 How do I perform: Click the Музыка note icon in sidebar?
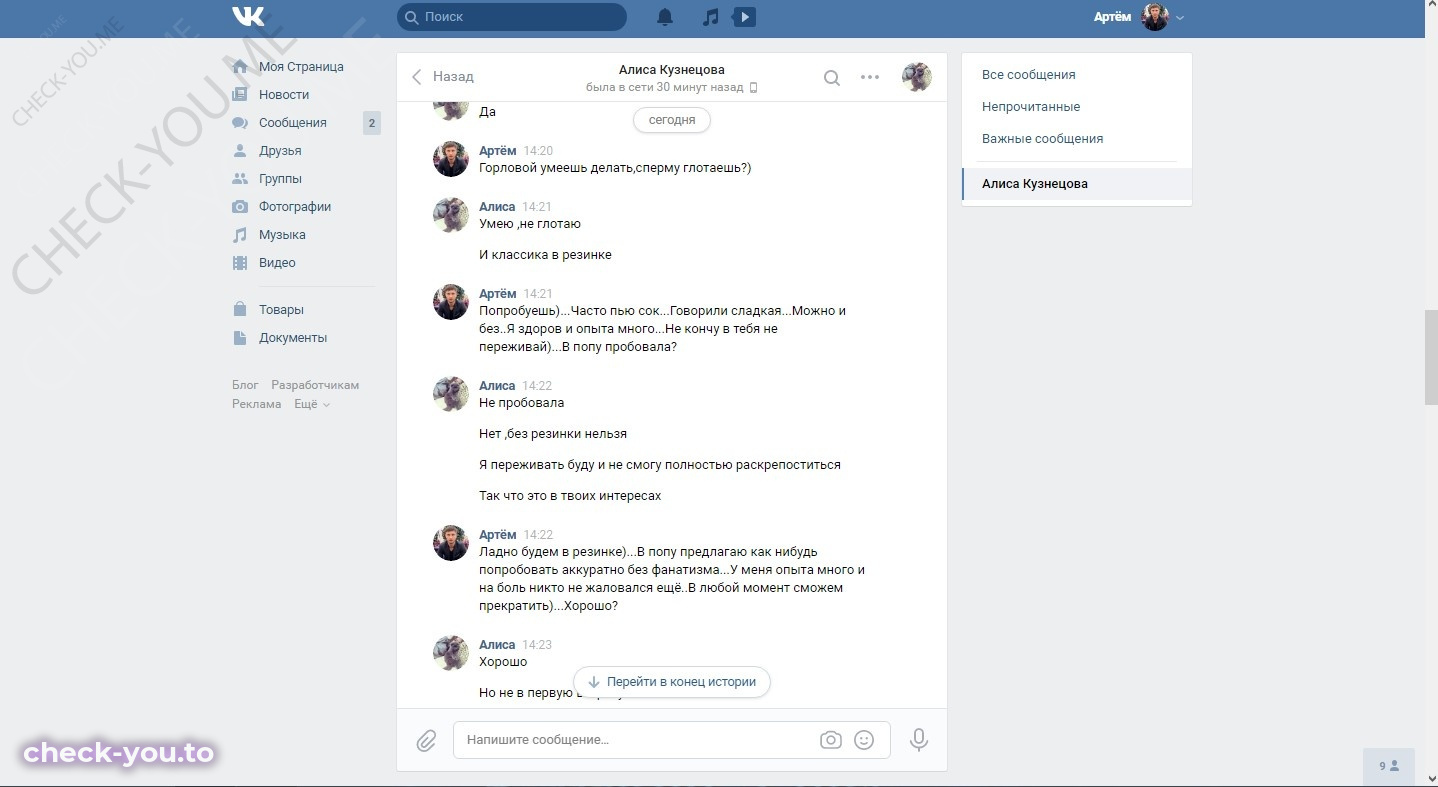(240, 235)
